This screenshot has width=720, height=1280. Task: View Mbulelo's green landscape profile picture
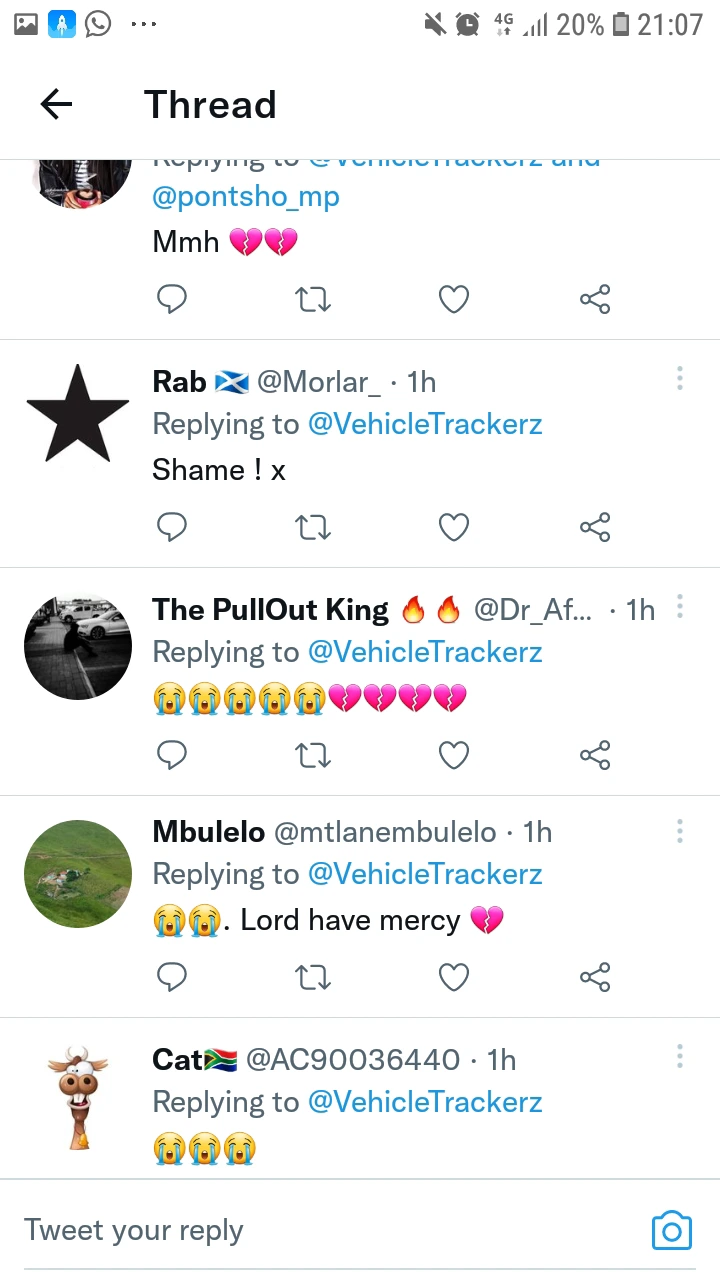(78, 874)
